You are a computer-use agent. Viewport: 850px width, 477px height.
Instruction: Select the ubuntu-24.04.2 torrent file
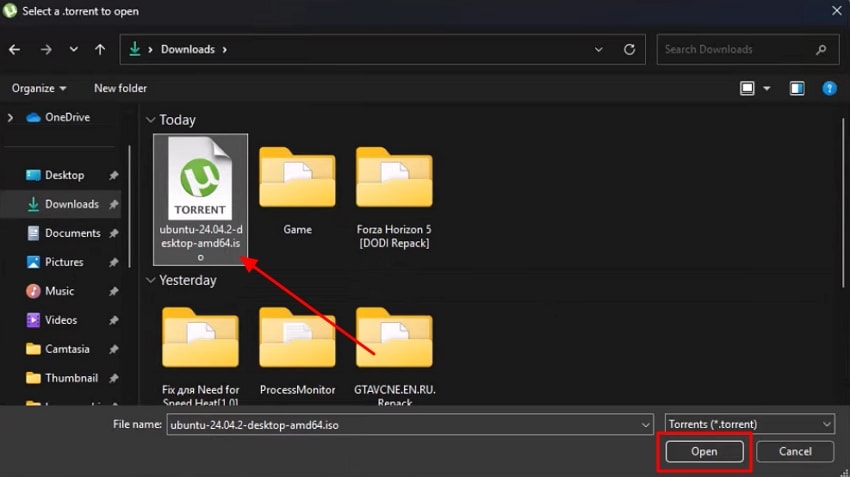[201, 199]
